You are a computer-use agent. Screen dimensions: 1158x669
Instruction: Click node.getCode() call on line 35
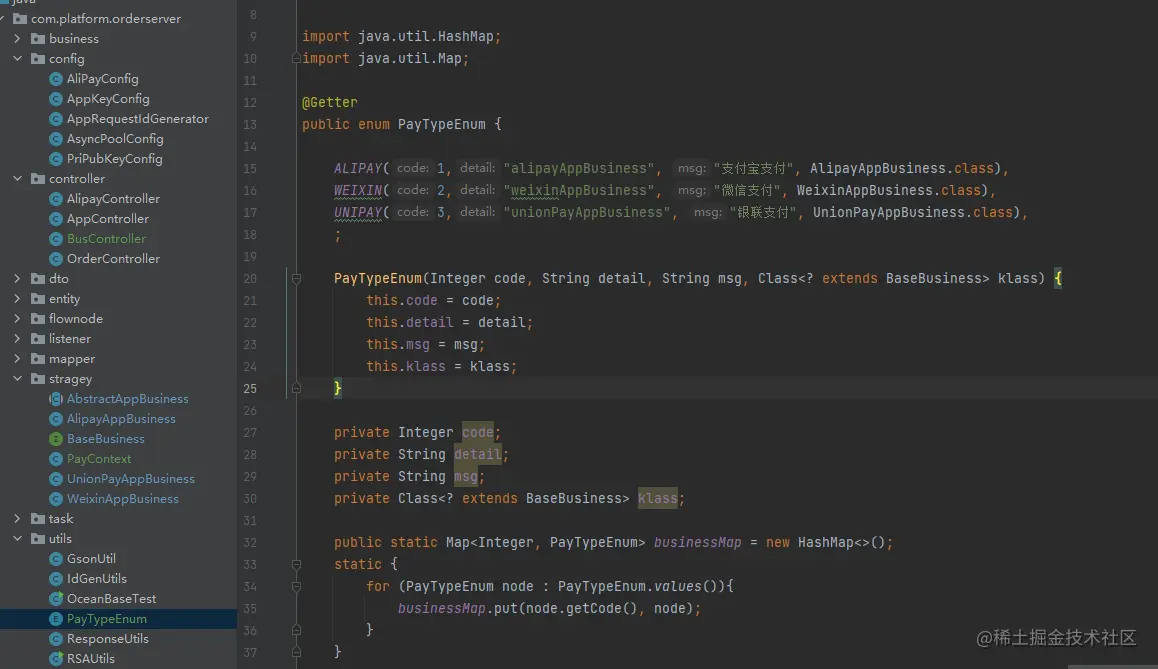(x=582, y=608)
